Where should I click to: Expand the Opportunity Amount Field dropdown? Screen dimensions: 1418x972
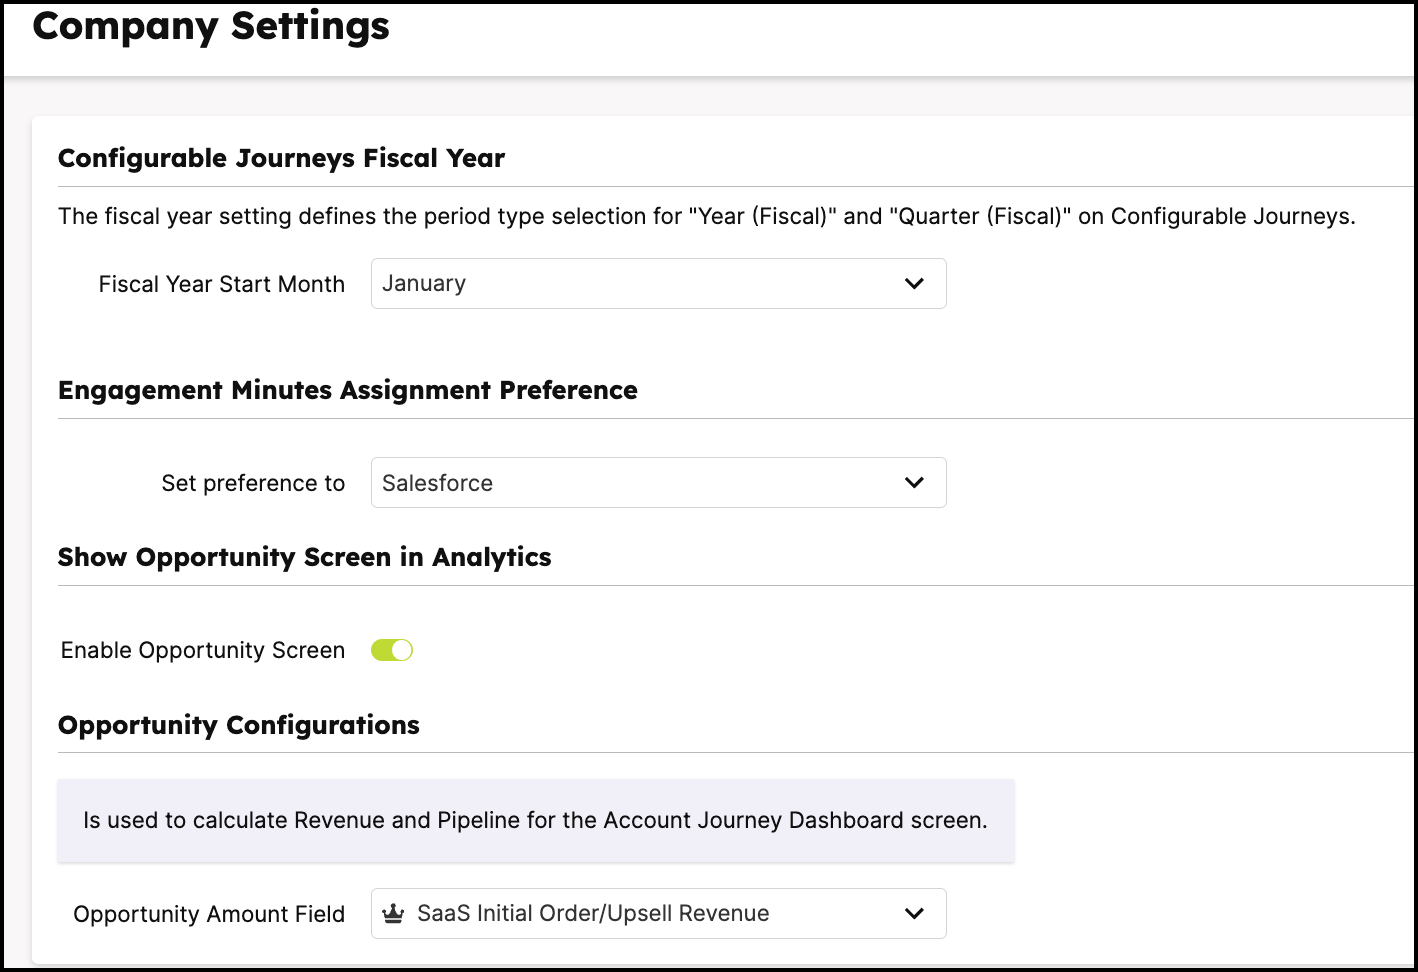point(658,914)
